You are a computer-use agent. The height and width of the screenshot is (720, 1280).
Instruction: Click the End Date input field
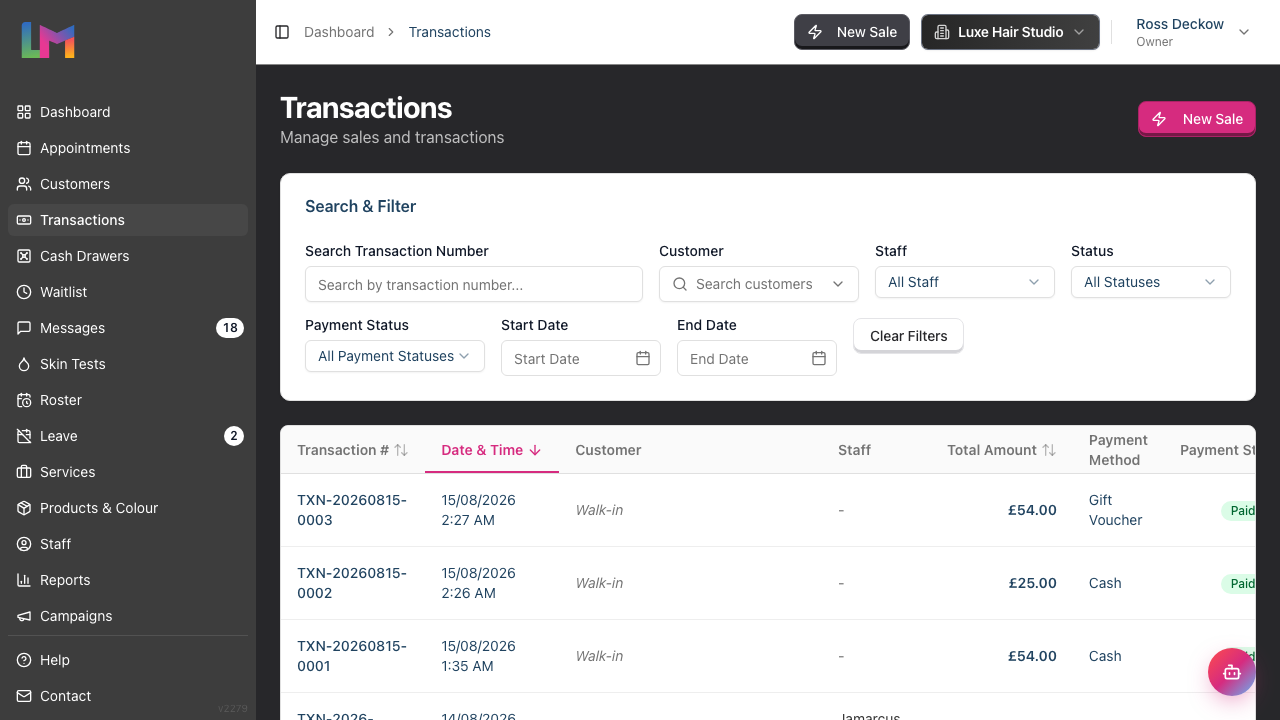(757, 358)
